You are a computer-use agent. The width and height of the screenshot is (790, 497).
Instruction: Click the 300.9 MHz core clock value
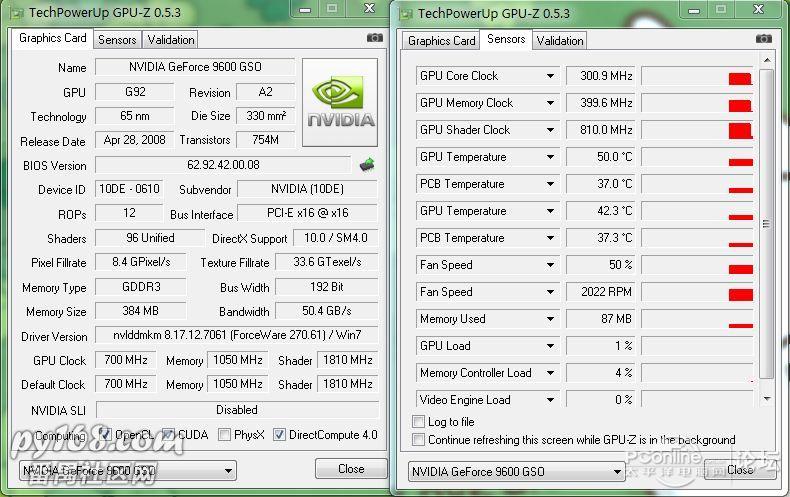pyautogui.click(x=601, y=76)
